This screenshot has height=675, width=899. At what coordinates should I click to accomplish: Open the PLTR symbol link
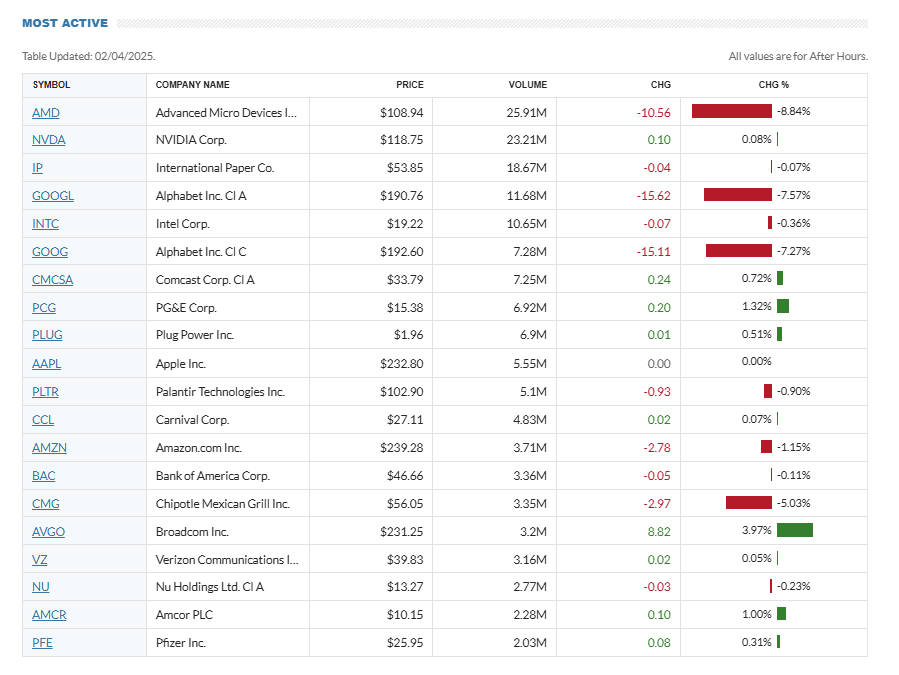45,392
